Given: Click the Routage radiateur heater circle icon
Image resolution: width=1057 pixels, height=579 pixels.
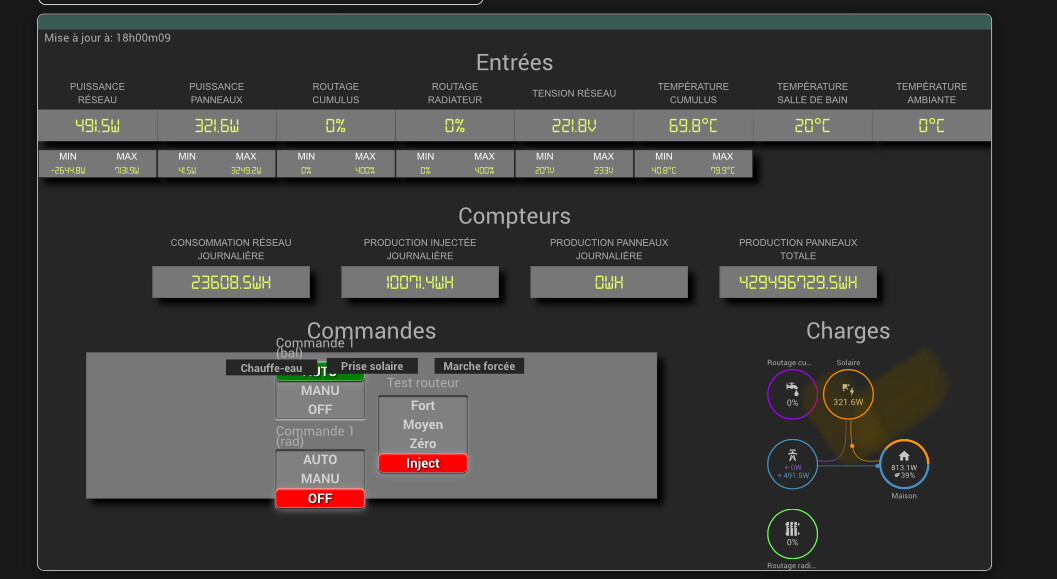Looking at the screenshot, I should pyautogui.click(x=792, y=535).
